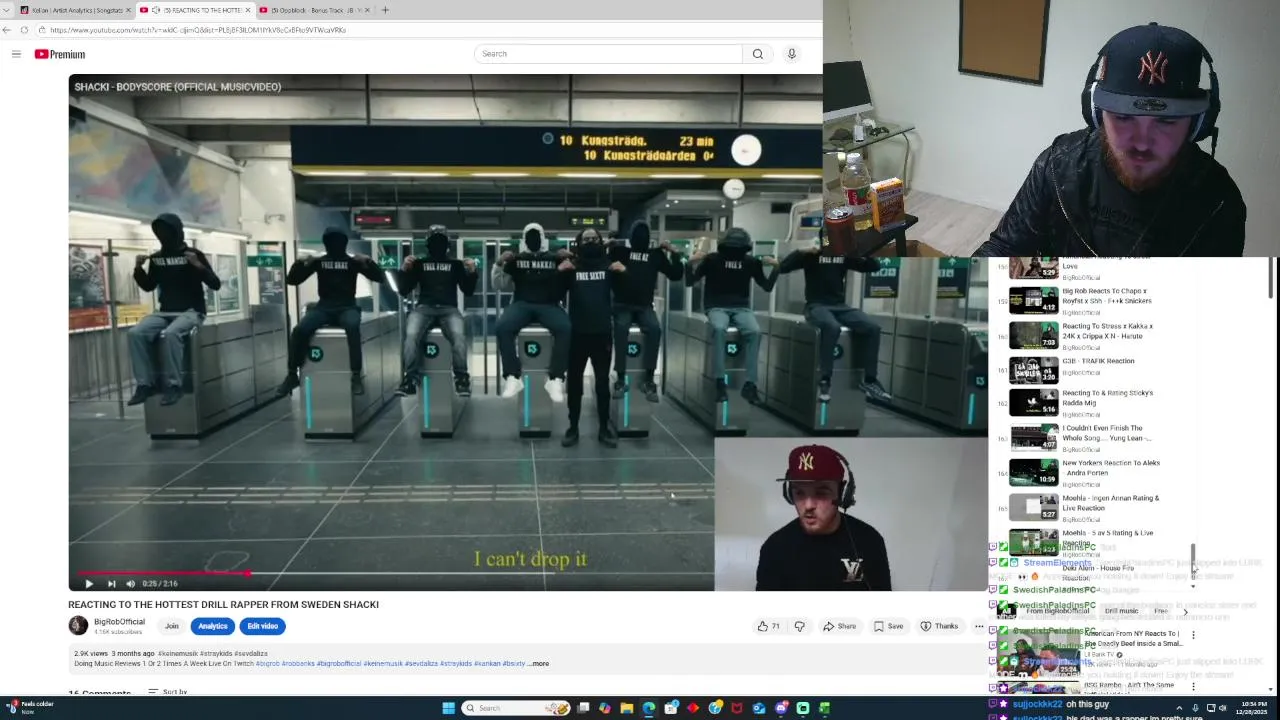Play the video with the play button
The height and width of the screenshot is (720, 1280).
[x=89, y=584]
